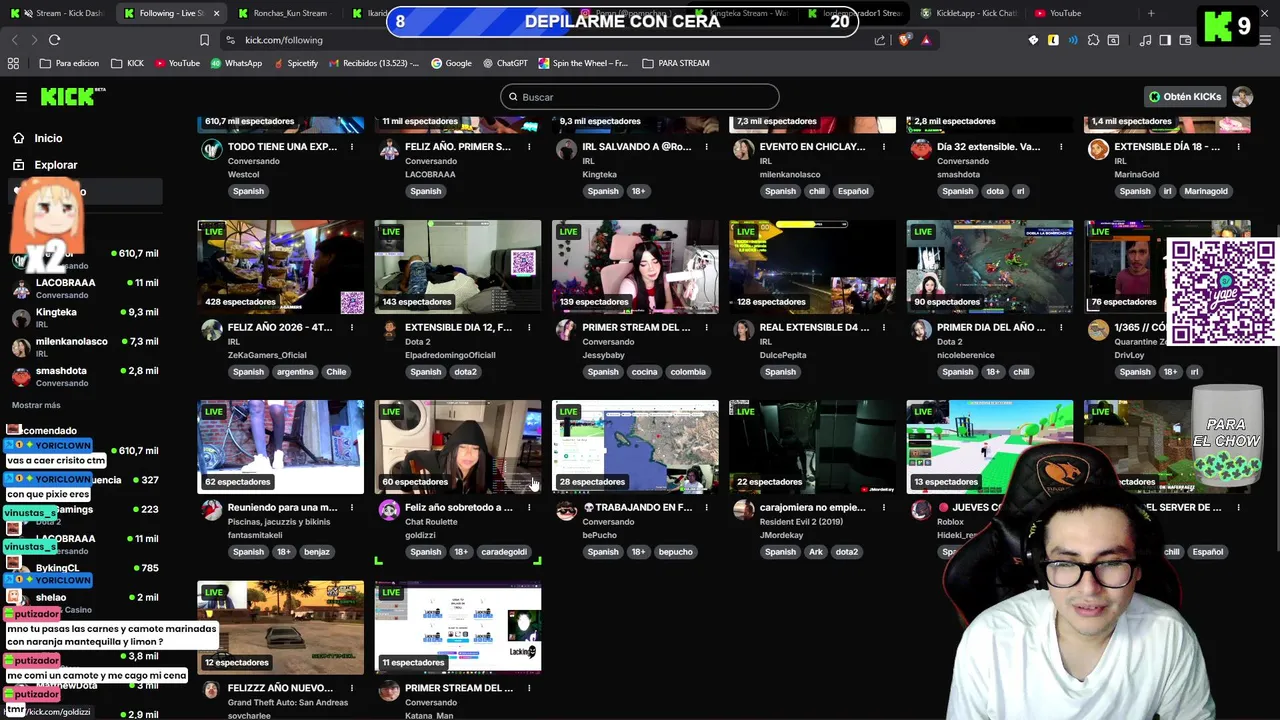Open the user profile avatar in the Kick header
This screenshot has width=1280, height=720.
1242,97
